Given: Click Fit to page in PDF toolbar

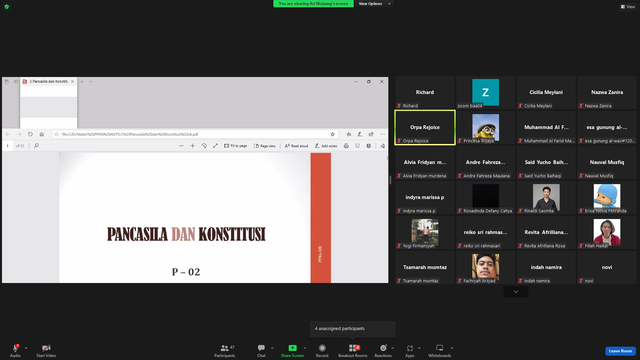Looking at the screenshot, I should coord(236,146).
